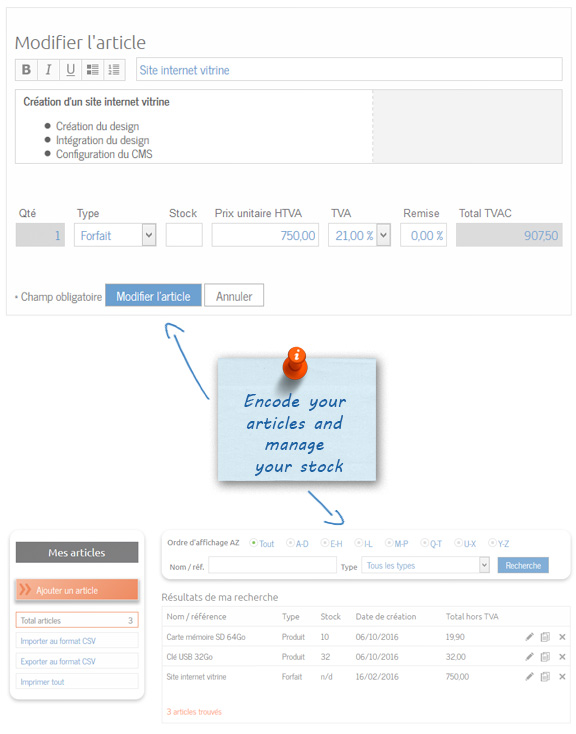Open Exporter au format CSV
This screenshot has height=734, width=576.
coord(77,661)
